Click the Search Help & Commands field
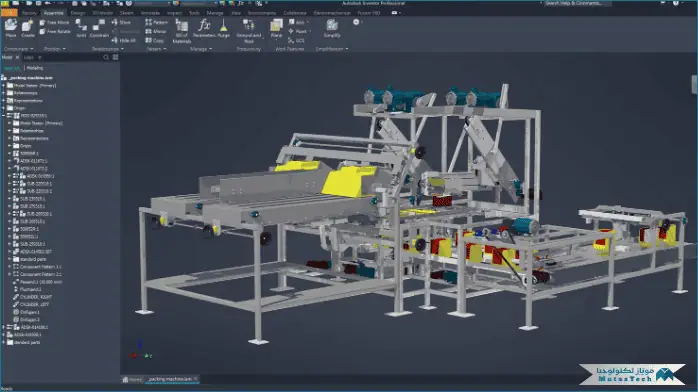Screen dimensions: 698x392 577,3
